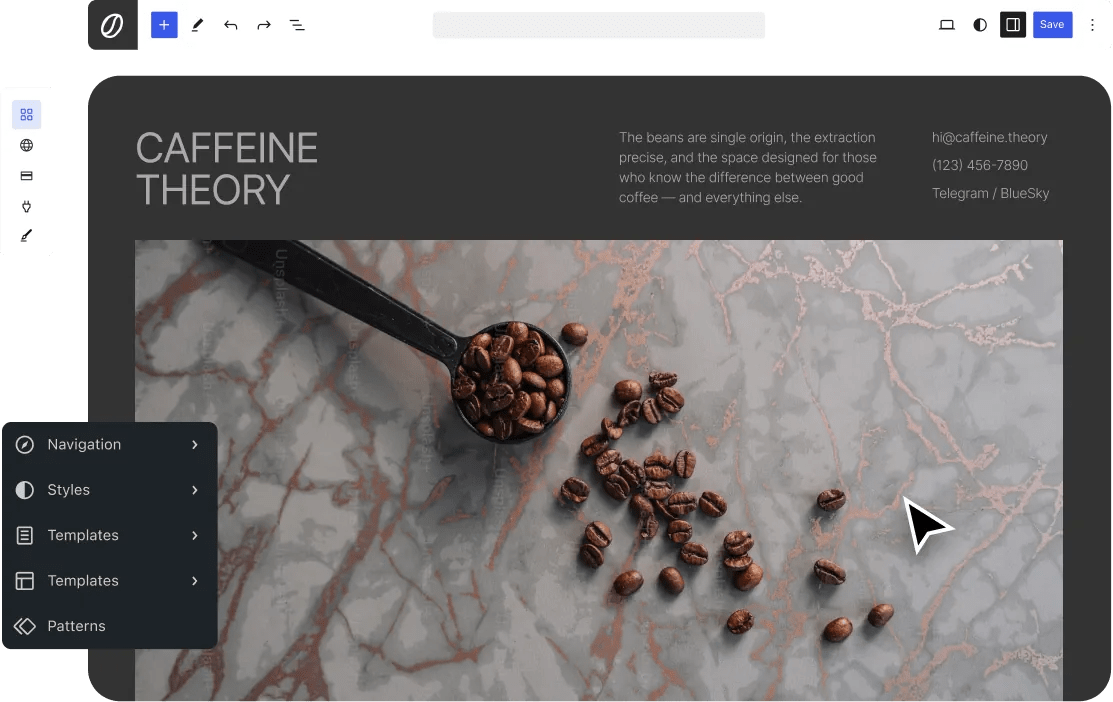Click the brush icon in left sidebar

pos(26,236)
